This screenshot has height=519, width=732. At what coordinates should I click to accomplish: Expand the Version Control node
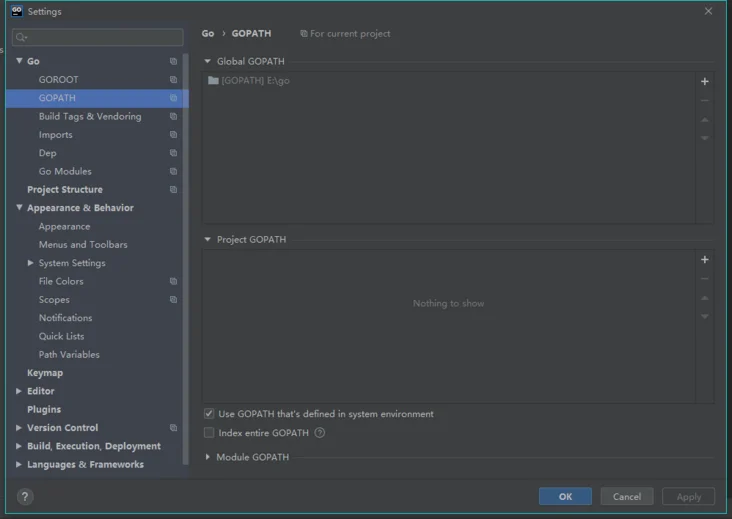(19, 428)
